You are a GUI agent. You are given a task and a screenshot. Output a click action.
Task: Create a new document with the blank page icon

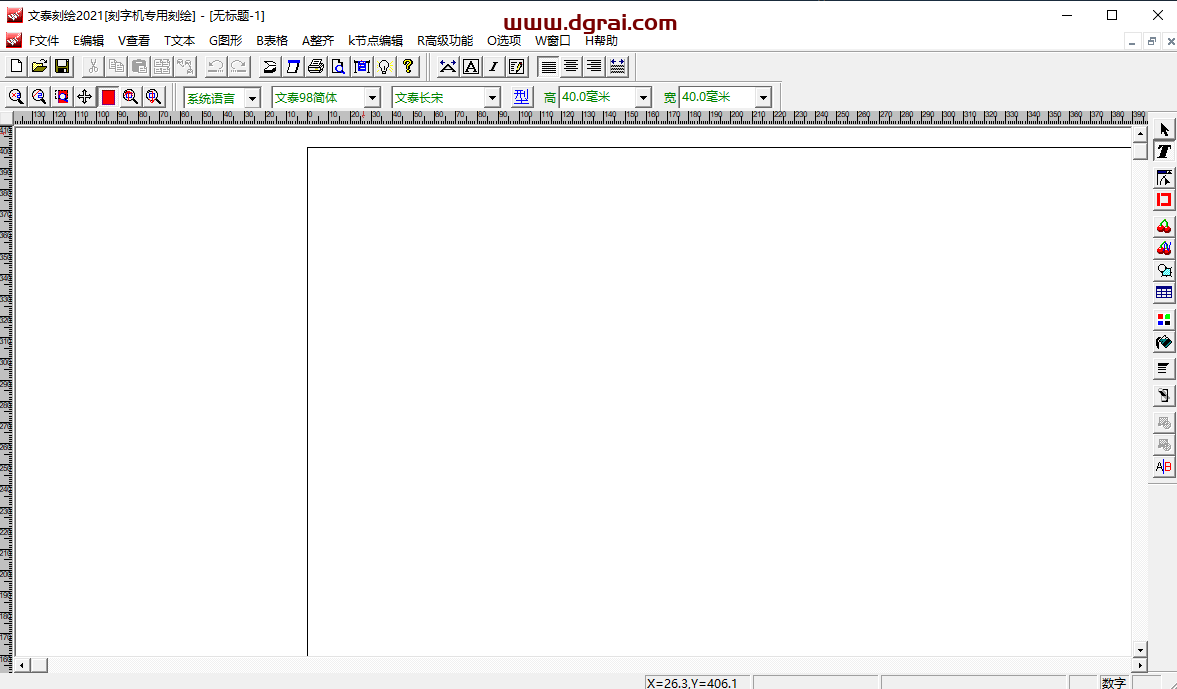pos(16,67)
